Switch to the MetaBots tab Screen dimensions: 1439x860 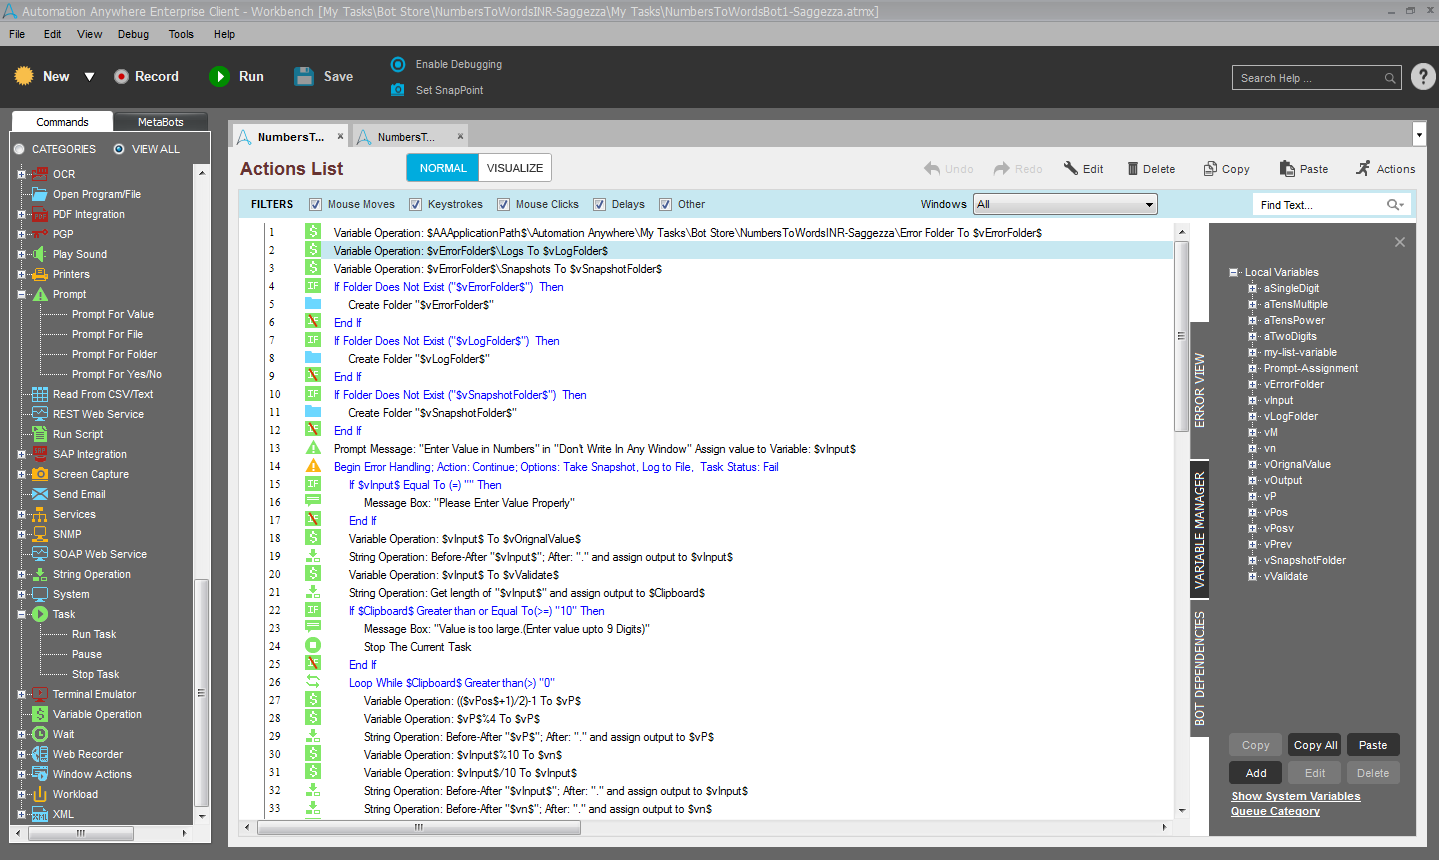click(x=160, y=122)
